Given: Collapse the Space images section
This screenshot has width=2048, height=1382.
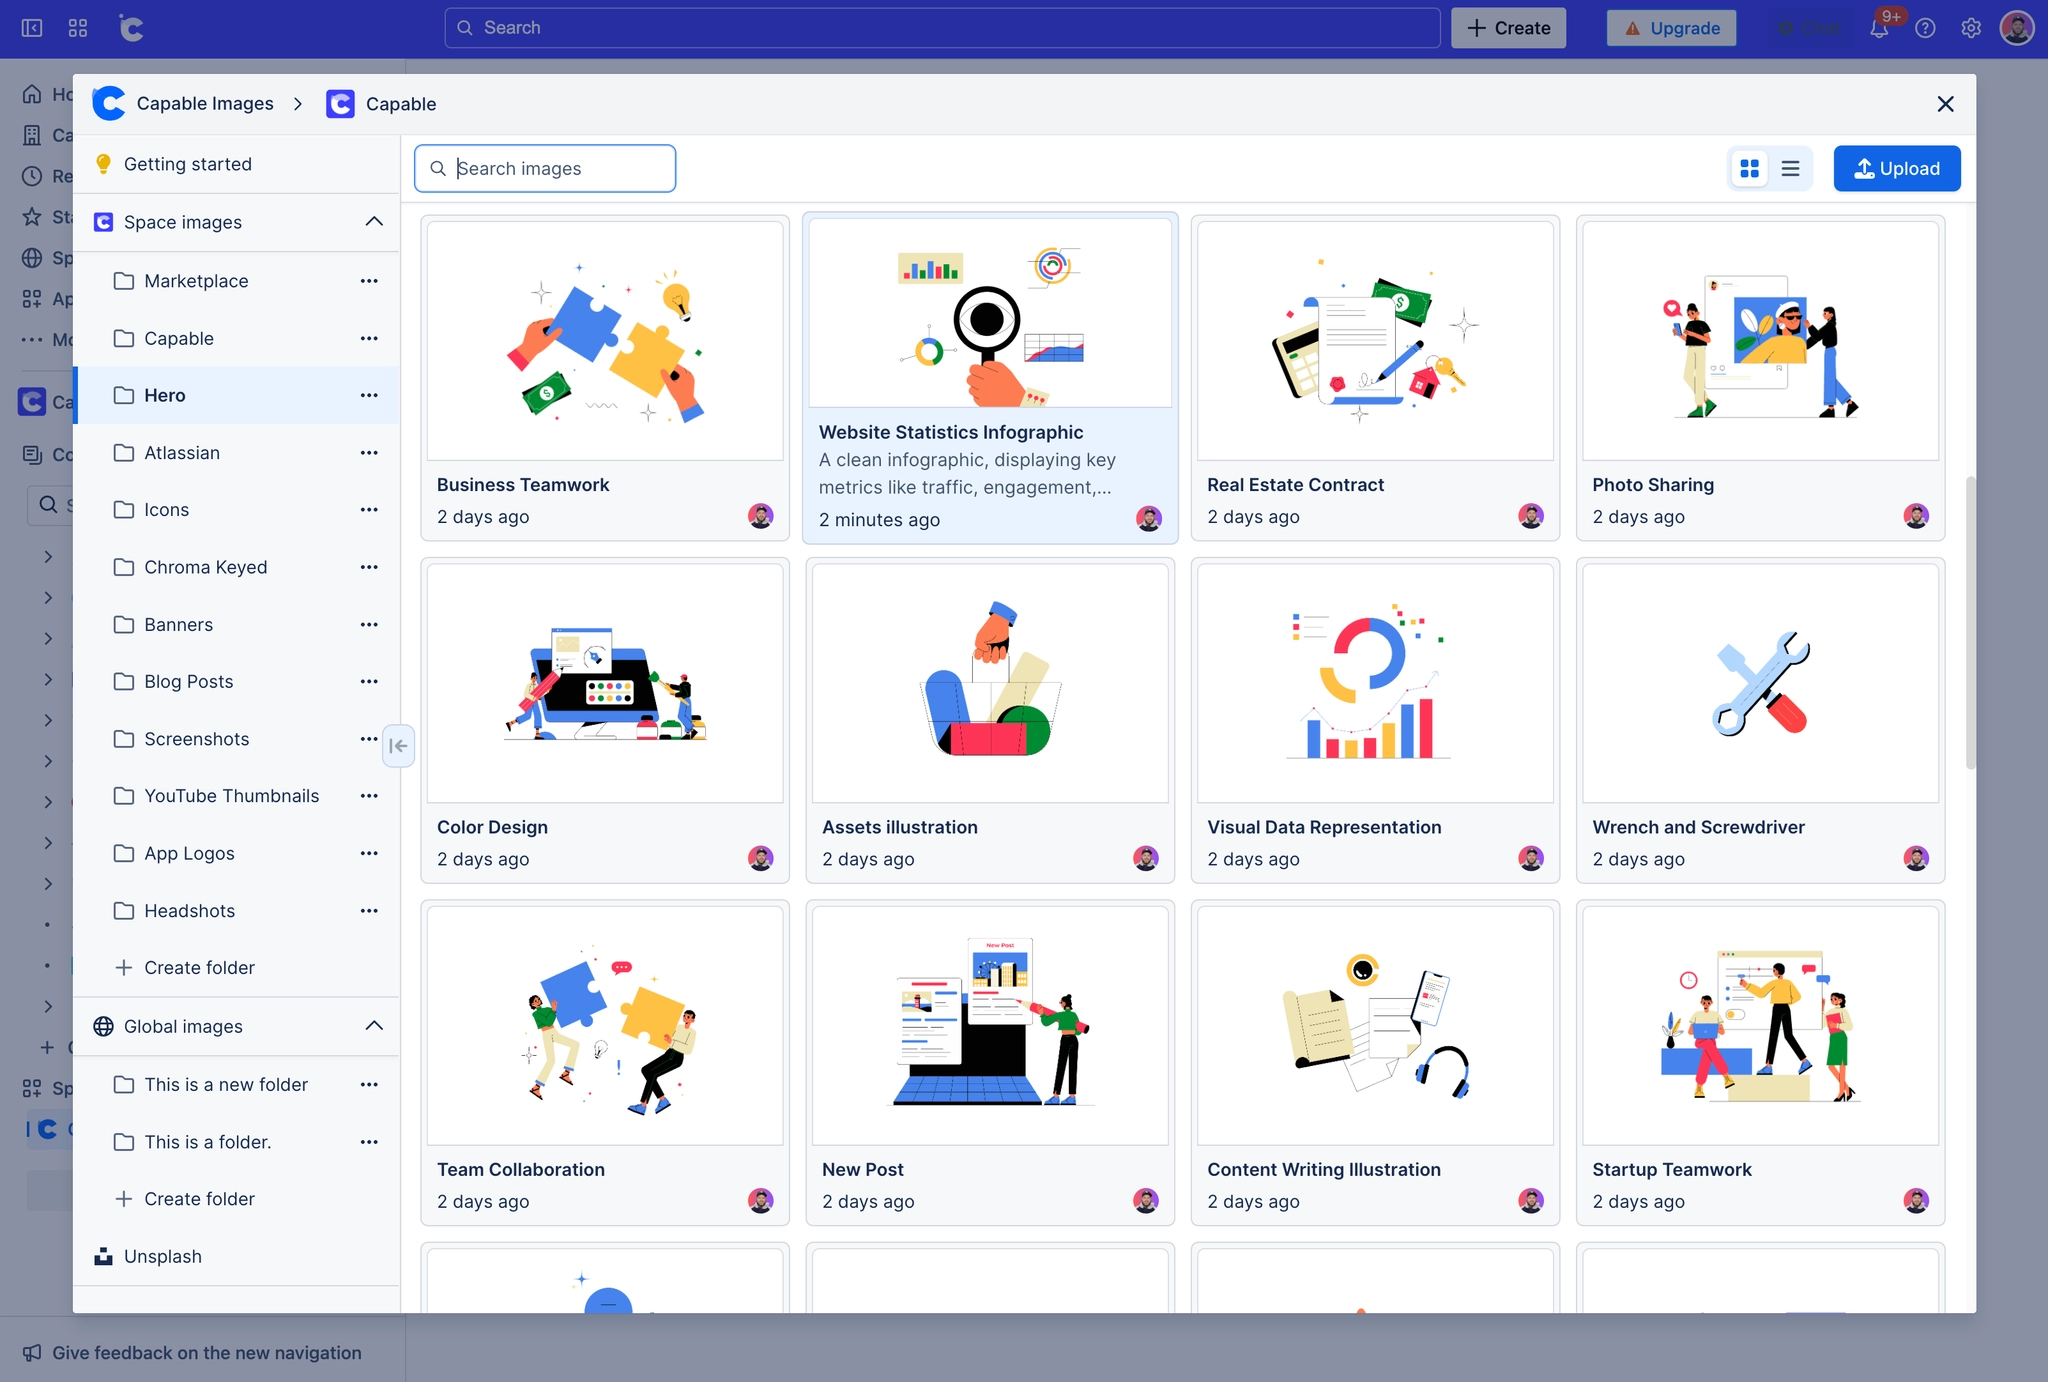Looking at the screenshot, I should click(x=374, y=222).
